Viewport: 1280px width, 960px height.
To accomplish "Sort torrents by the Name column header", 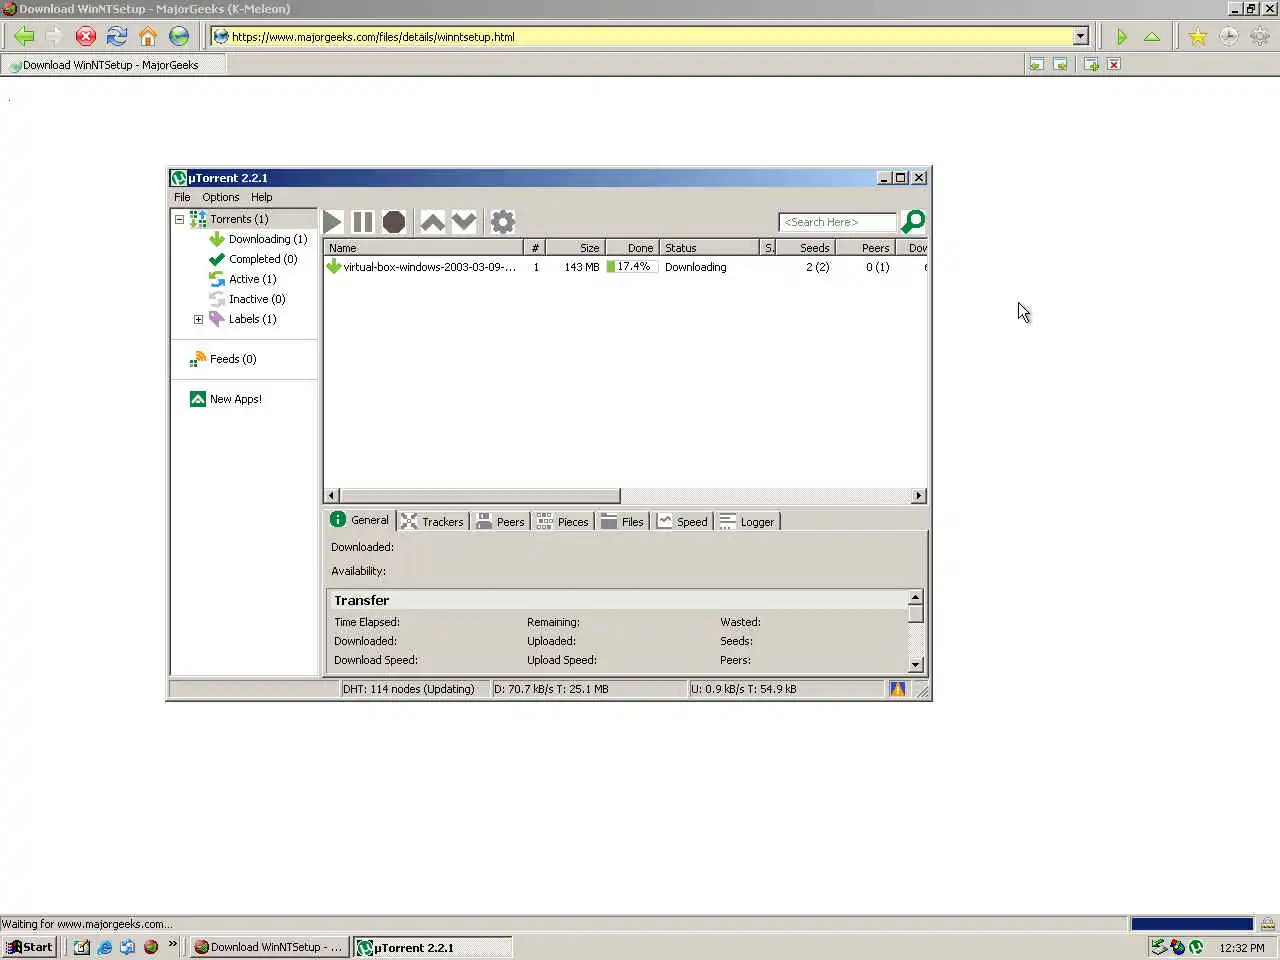I will point(424,247).
